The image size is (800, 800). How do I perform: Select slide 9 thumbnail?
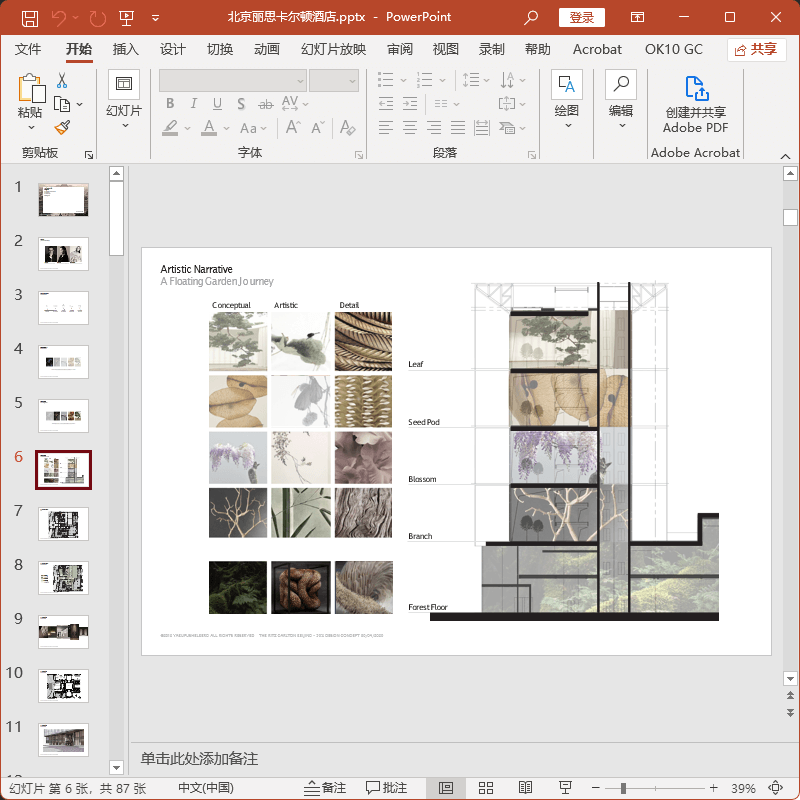[63, 631]
